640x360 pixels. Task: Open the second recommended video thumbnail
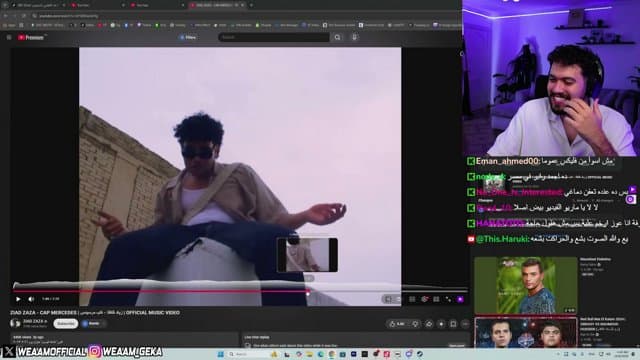point(526,333)
